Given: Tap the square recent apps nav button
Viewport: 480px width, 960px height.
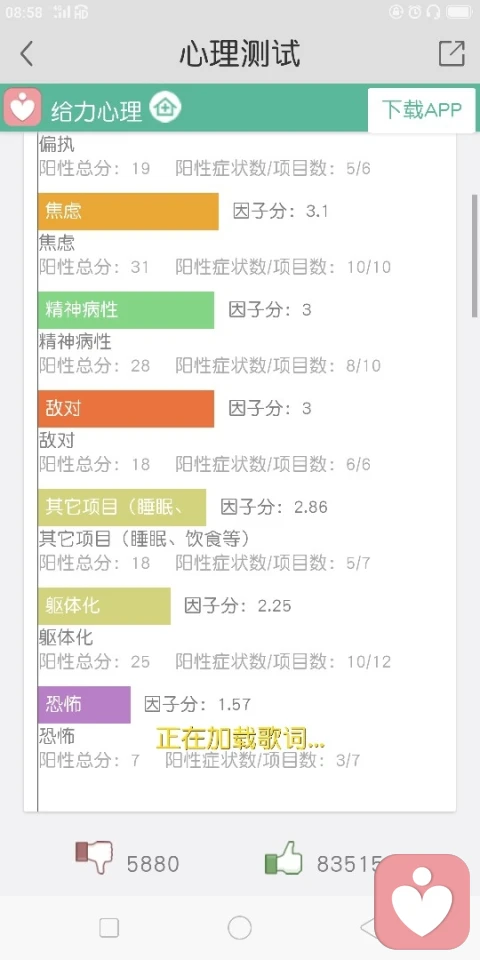Looking at the screenshot, I should click(109, 928).
